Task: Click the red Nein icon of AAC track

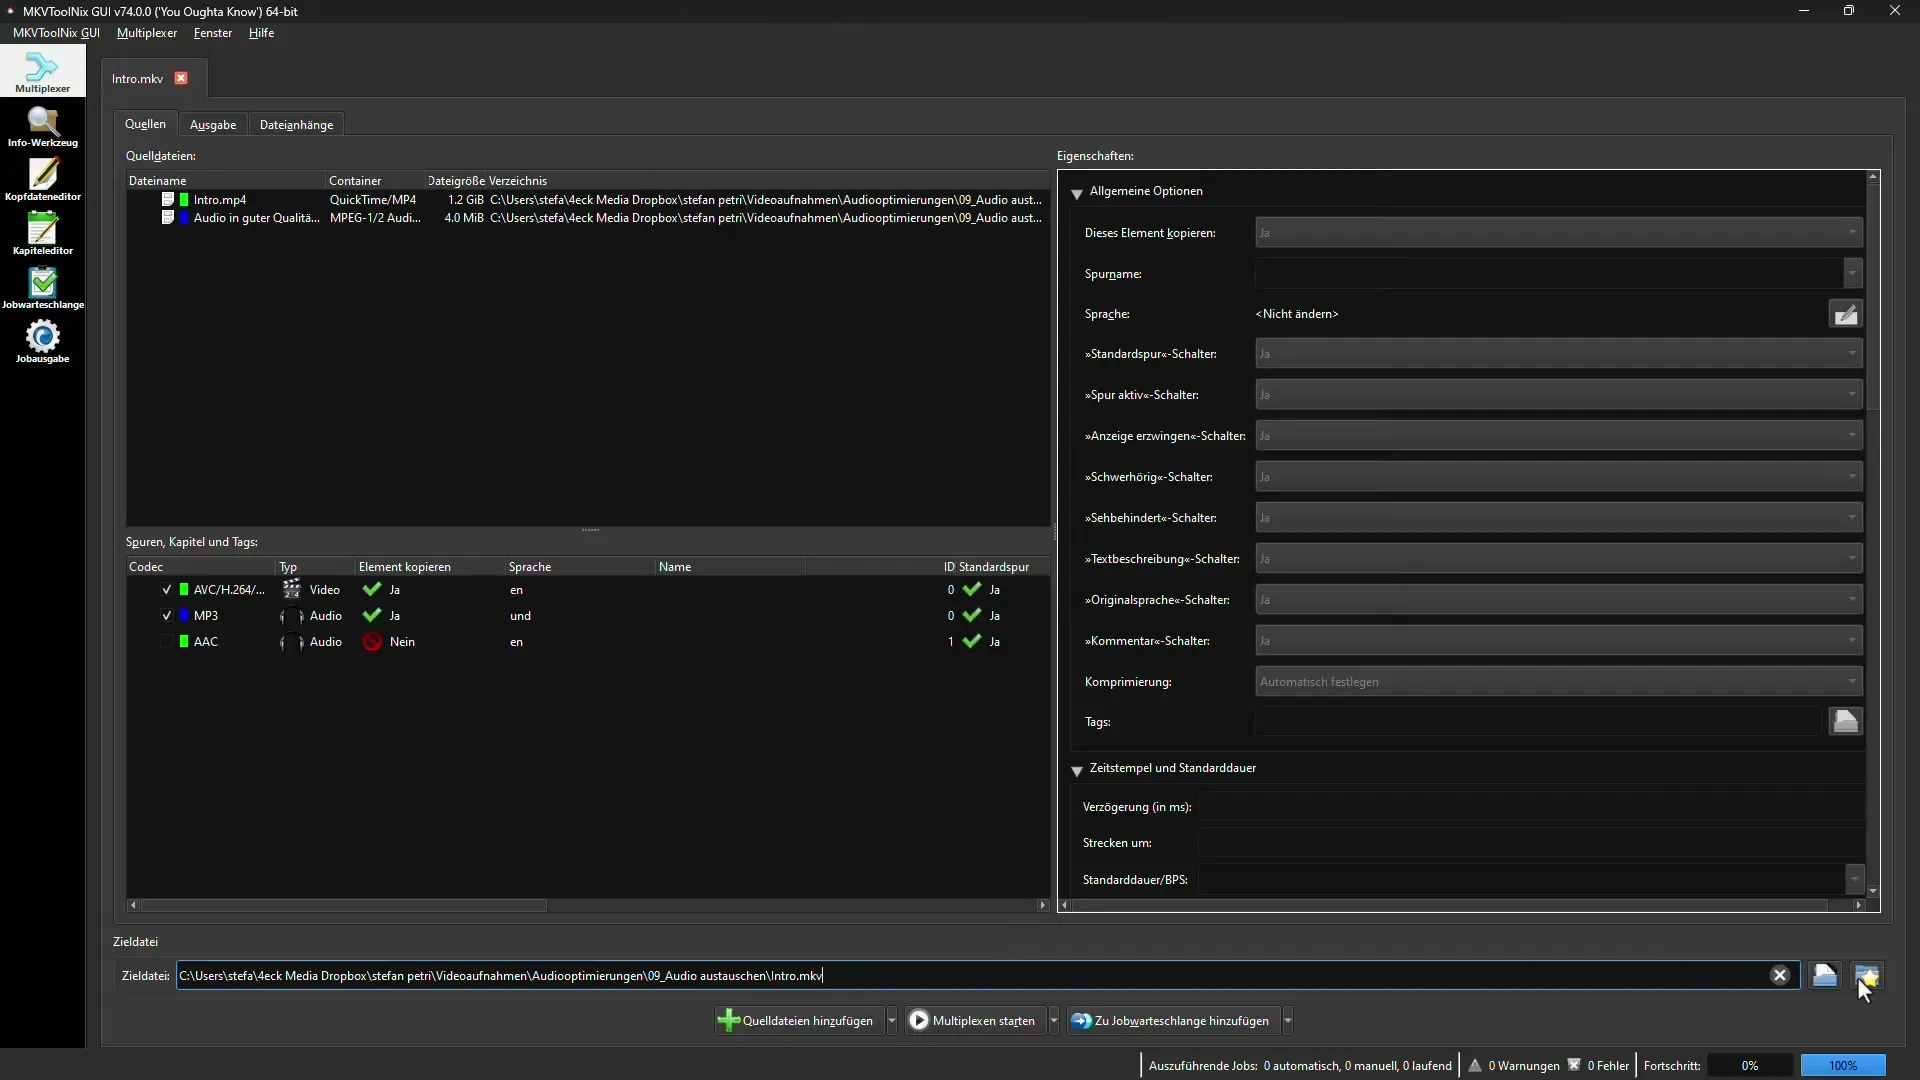Action: tap(372, 642)
